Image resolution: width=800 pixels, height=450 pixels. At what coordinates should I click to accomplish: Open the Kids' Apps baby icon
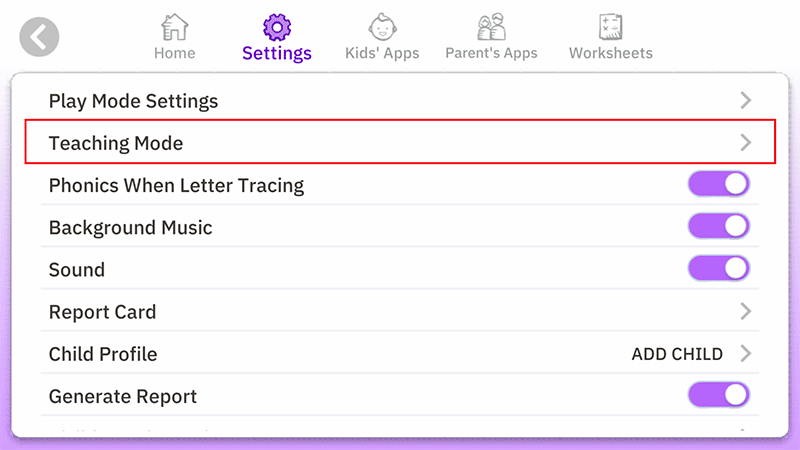pos(381,27)
